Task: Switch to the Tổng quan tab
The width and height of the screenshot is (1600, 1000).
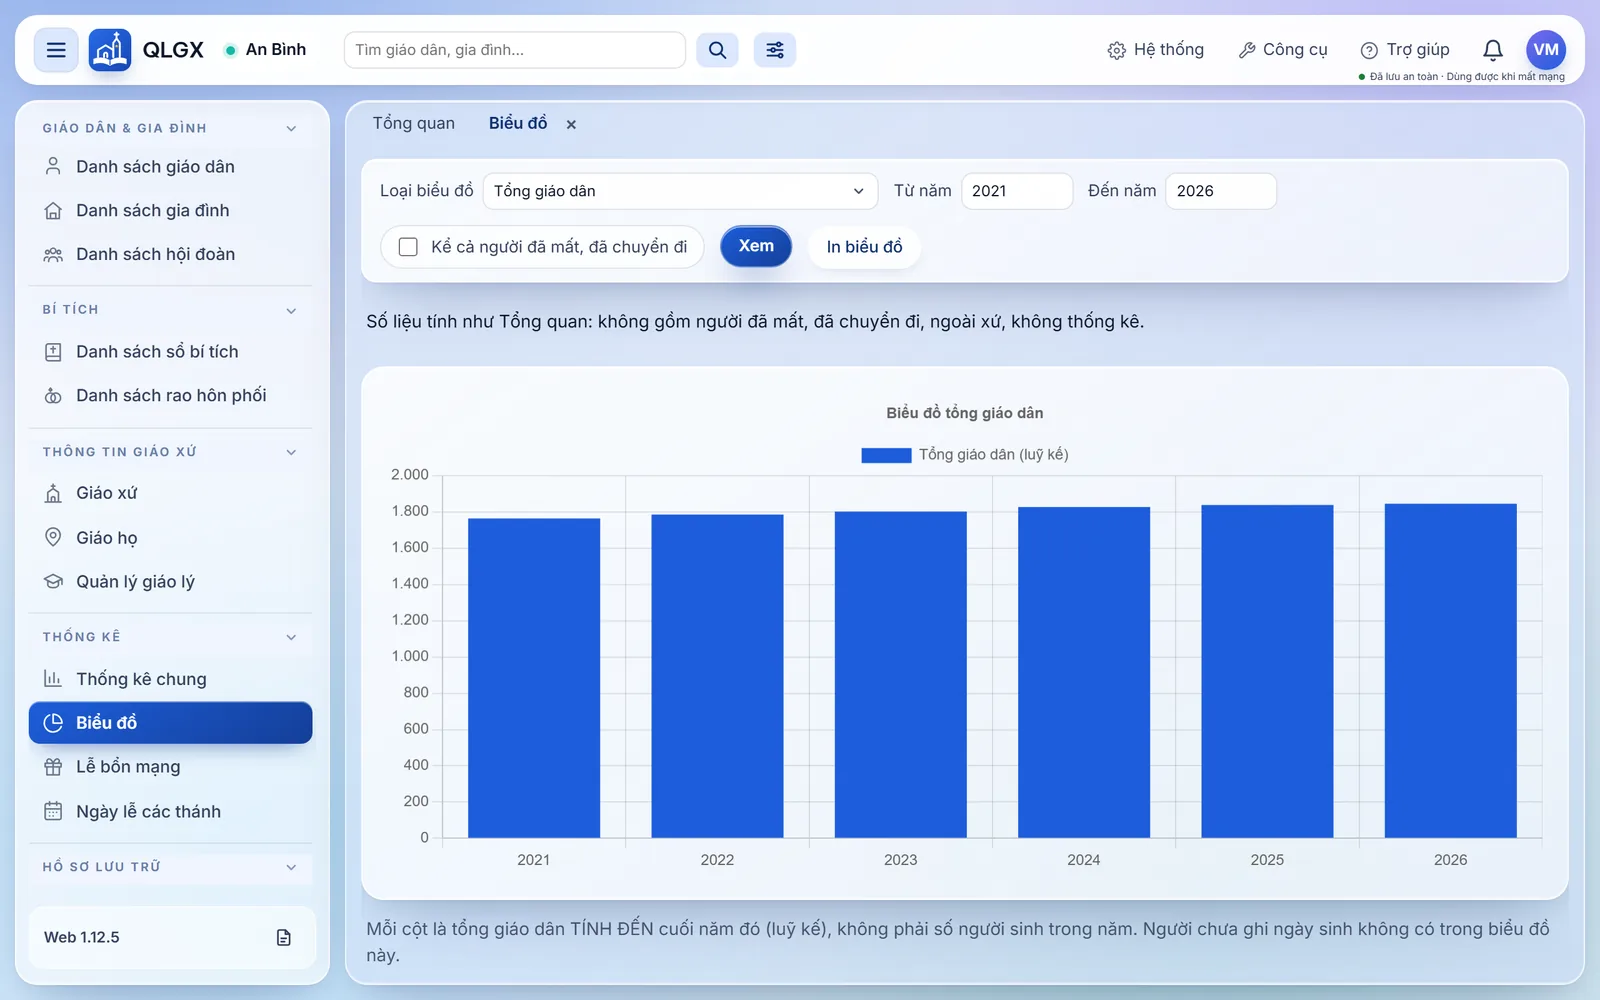Action: coord(414,123)
